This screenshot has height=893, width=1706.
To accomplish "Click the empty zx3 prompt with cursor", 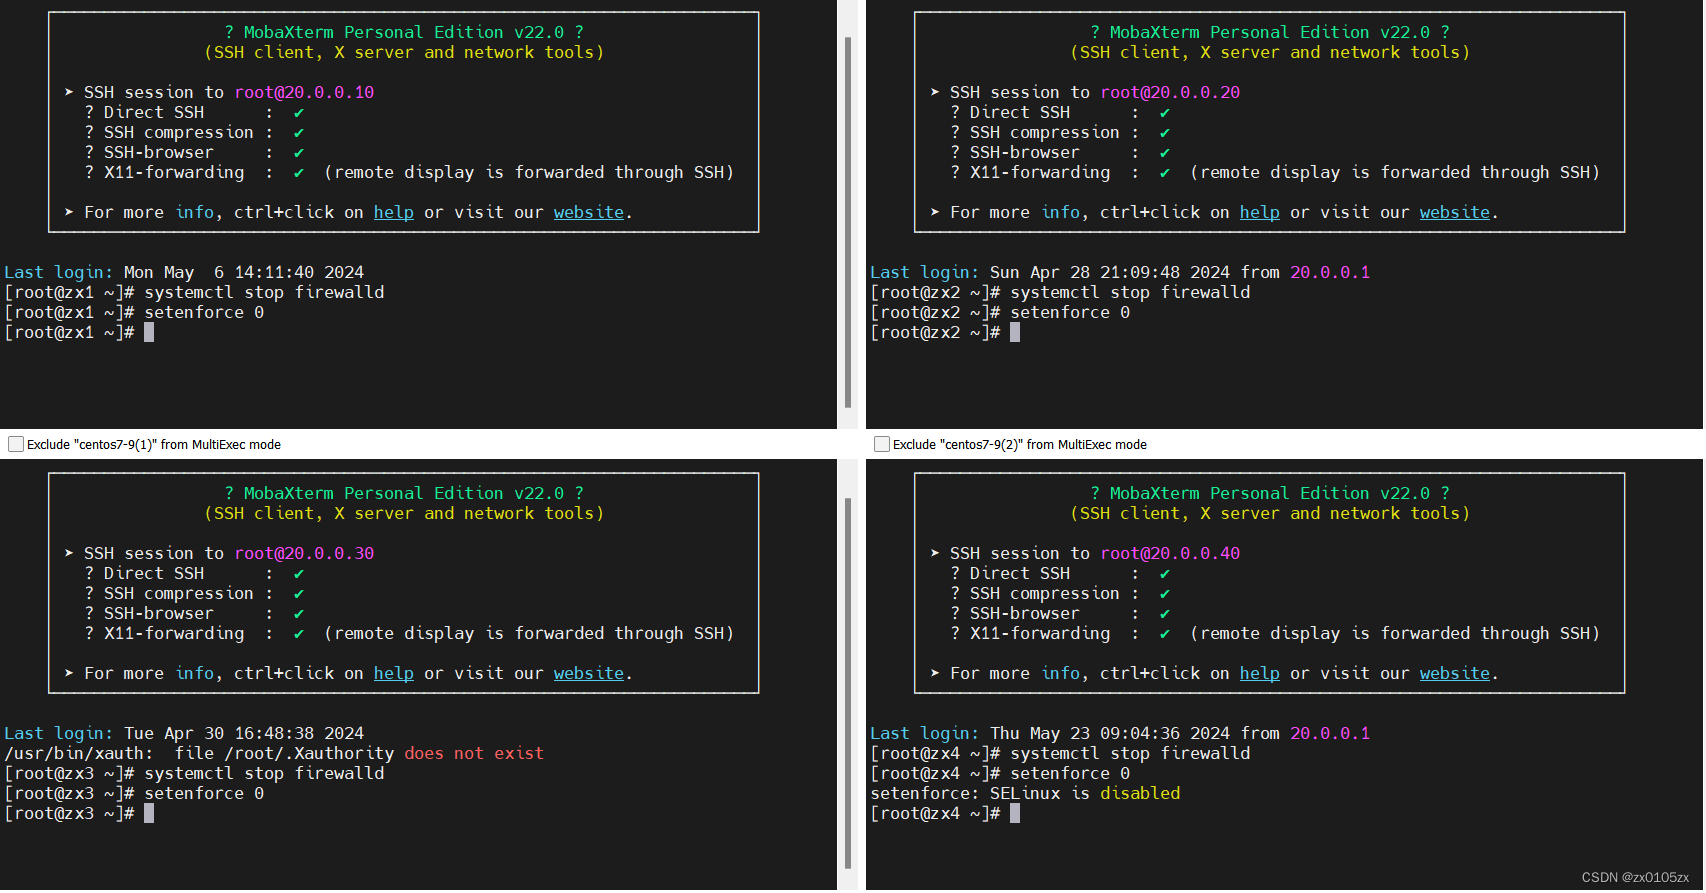I will [x=79, y=814].
